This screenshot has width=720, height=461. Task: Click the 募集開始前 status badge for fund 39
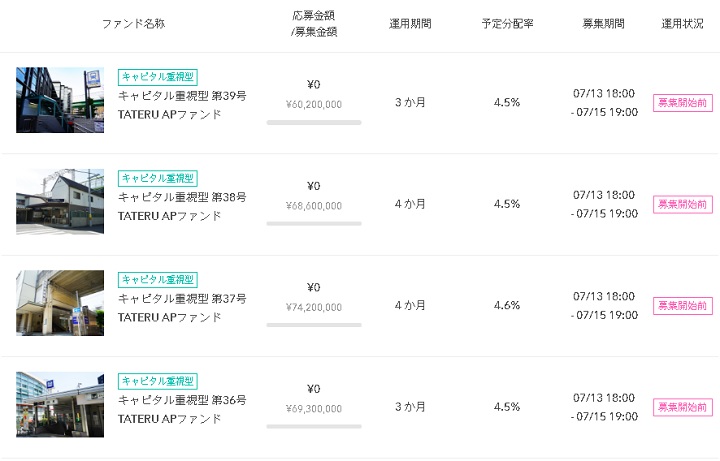pos(683,102)
